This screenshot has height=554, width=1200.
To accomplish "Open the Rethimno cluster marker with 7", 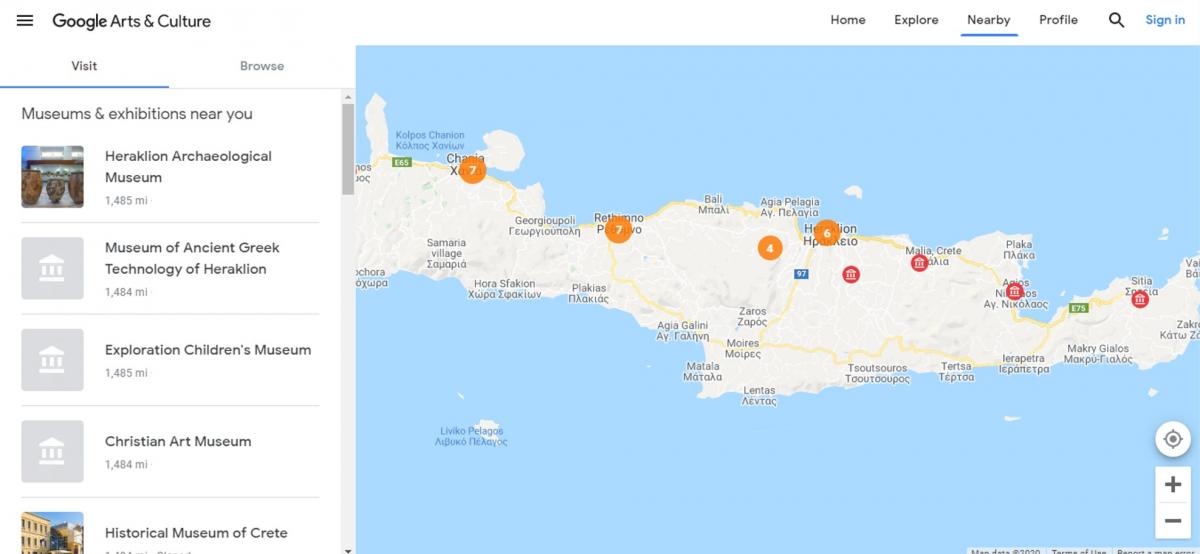I will (x=618, y=230).
